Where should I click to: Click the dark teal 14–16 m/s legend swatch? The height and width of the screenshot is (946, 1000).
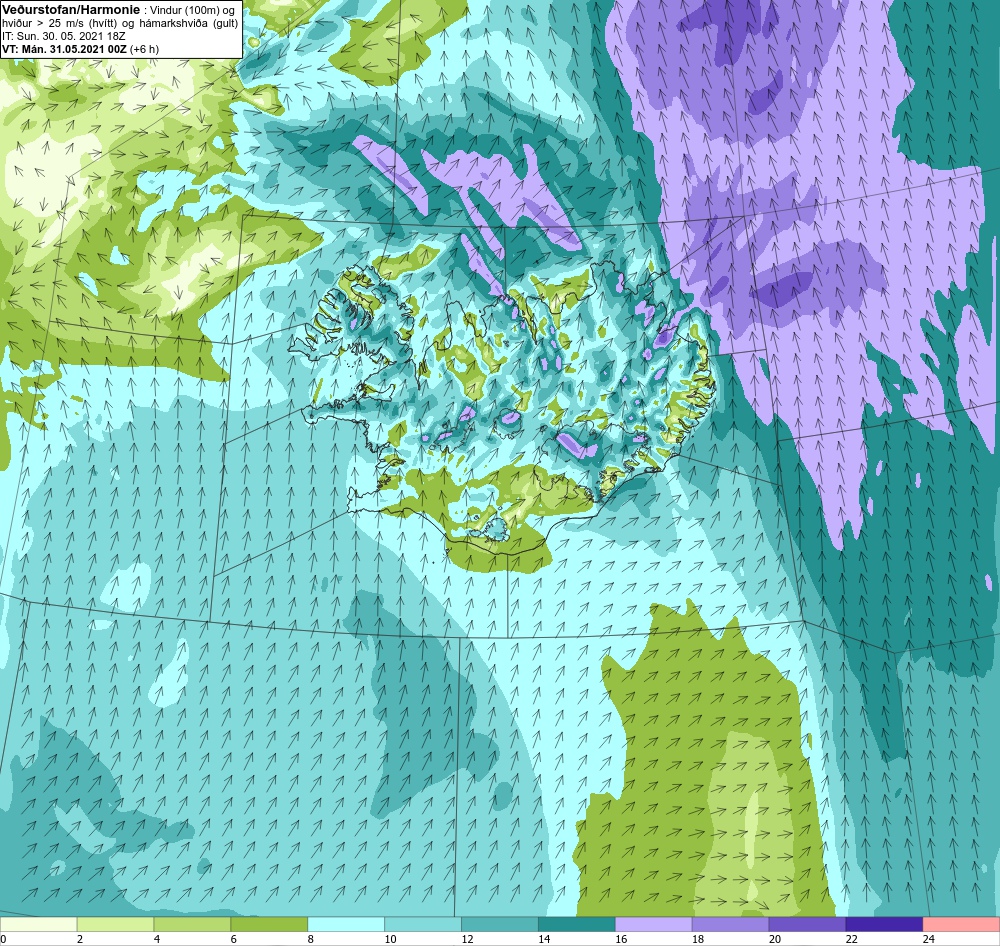577,924
